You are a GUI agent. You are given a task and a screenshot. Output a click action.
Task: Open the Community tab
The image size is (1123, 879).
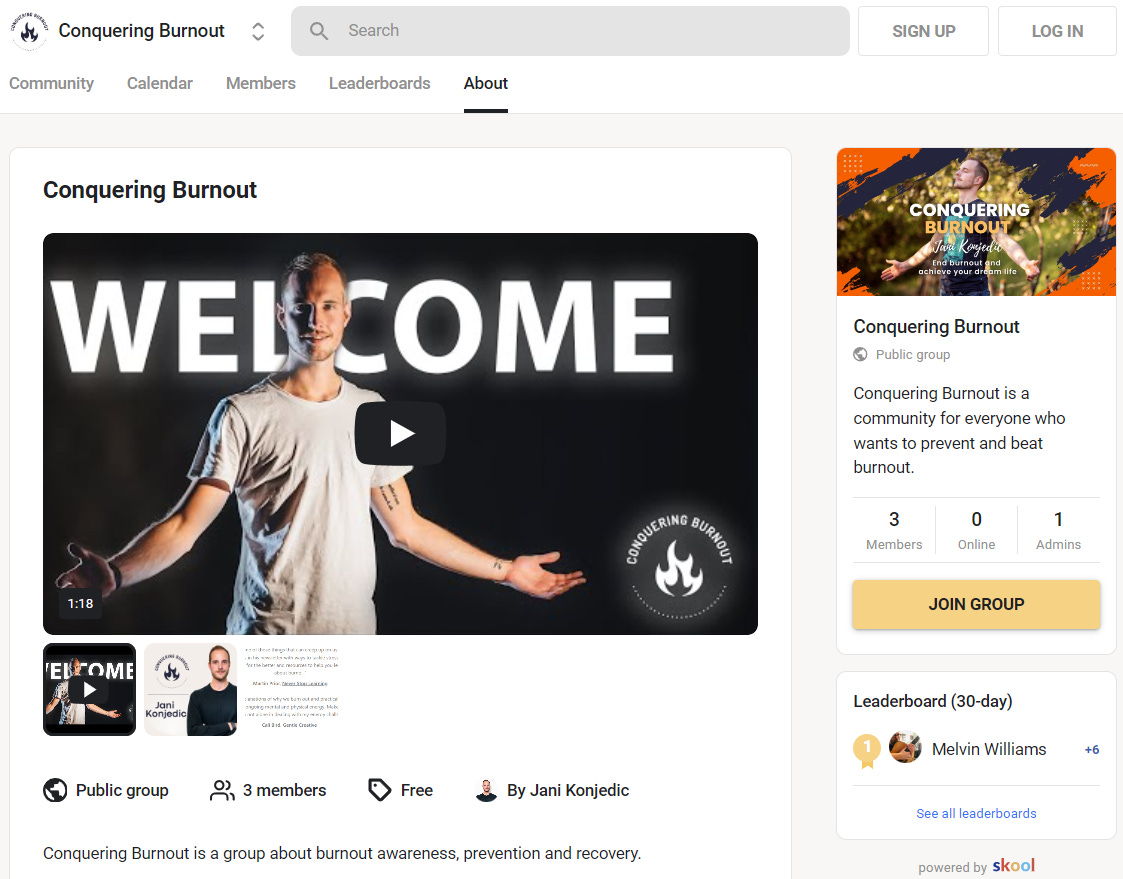click(52, 83)
